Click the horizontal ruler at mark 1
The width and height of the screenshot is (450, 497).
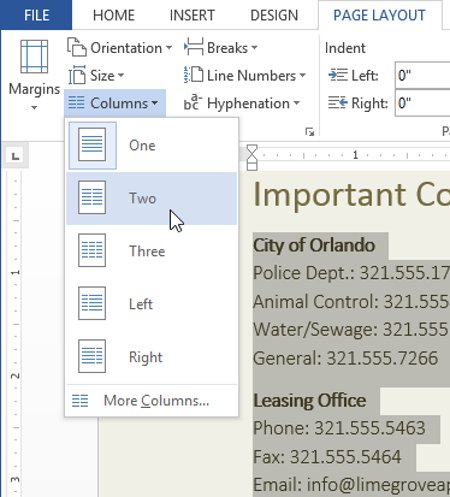point(355,155)
